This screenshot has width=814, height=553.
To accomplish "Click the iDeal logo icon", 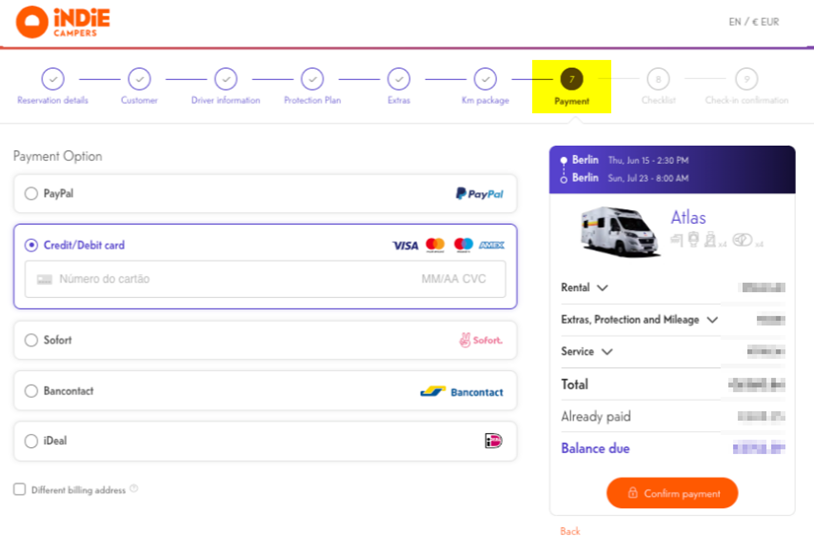I will [x=492, y=441].
